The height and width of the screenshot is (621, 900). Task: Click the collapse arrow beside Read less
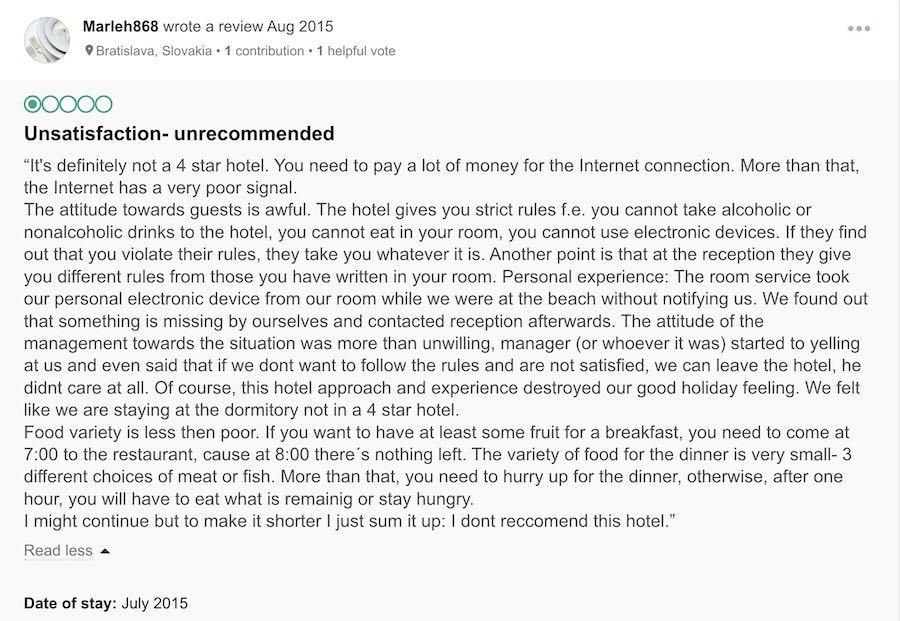tap(105, 551)
